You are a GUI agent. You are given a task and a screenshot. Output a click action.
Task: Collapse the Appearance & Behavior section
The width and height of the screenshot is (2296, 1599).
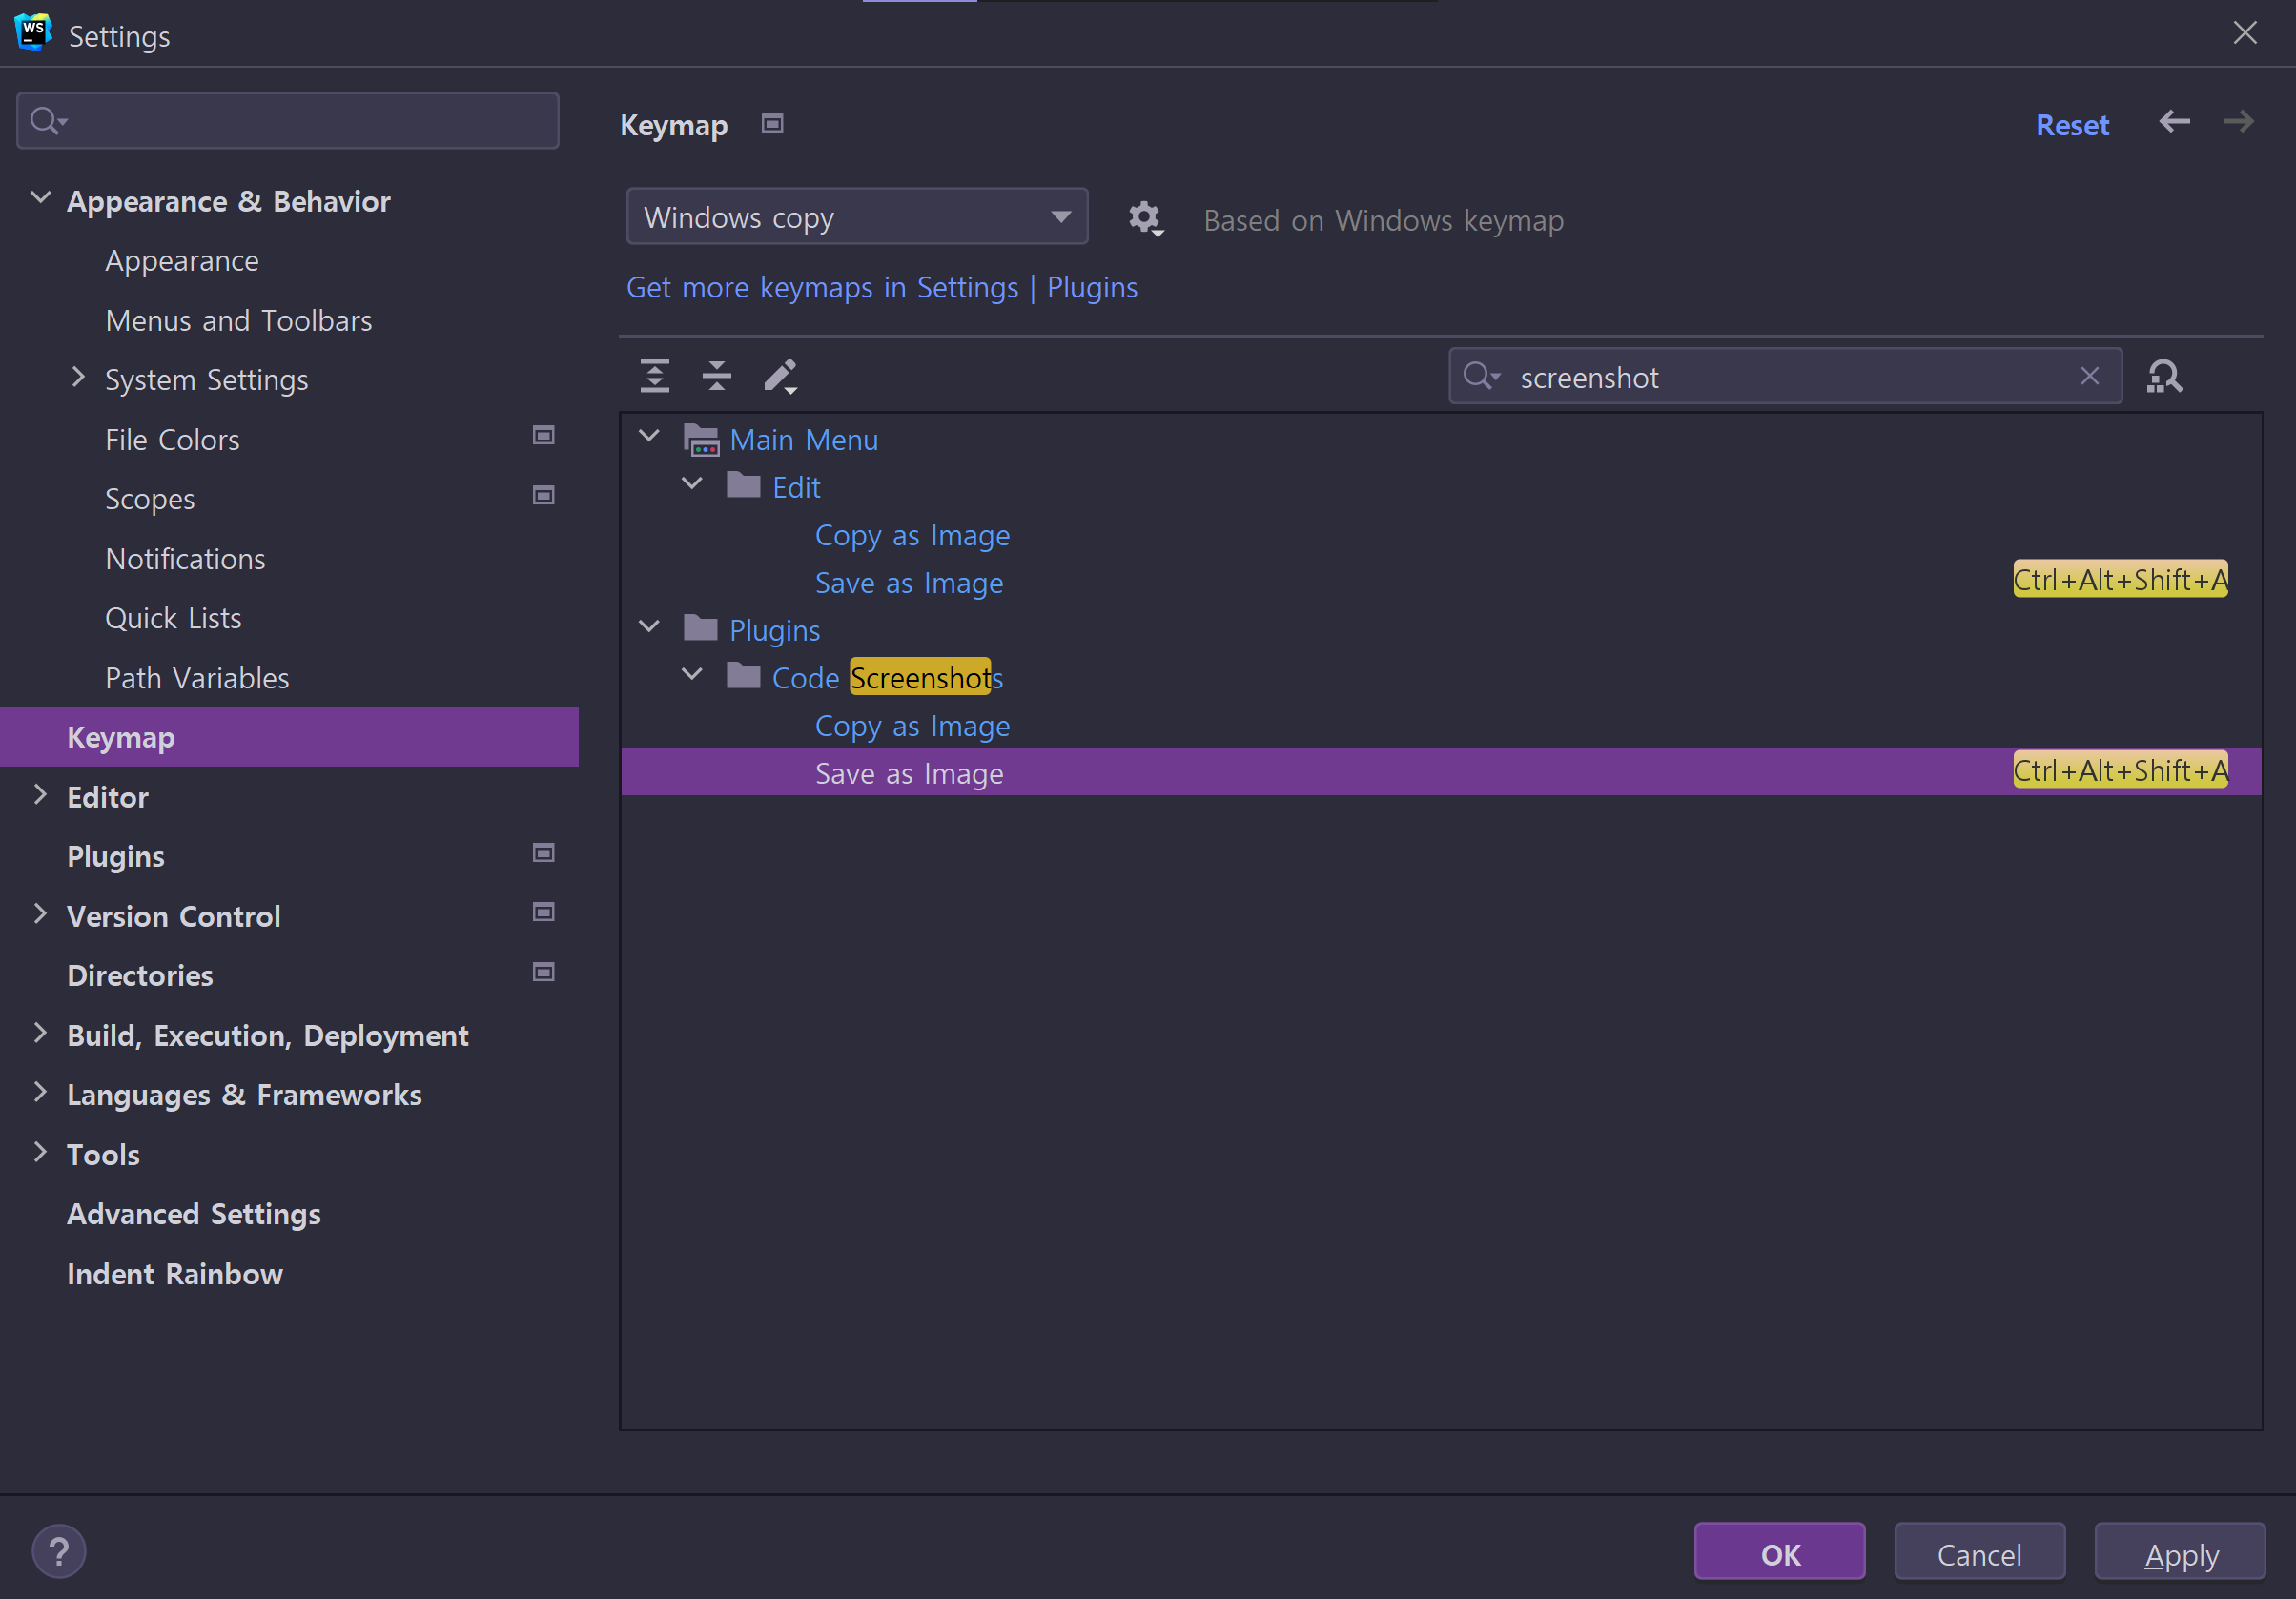[x=40, y=198]
